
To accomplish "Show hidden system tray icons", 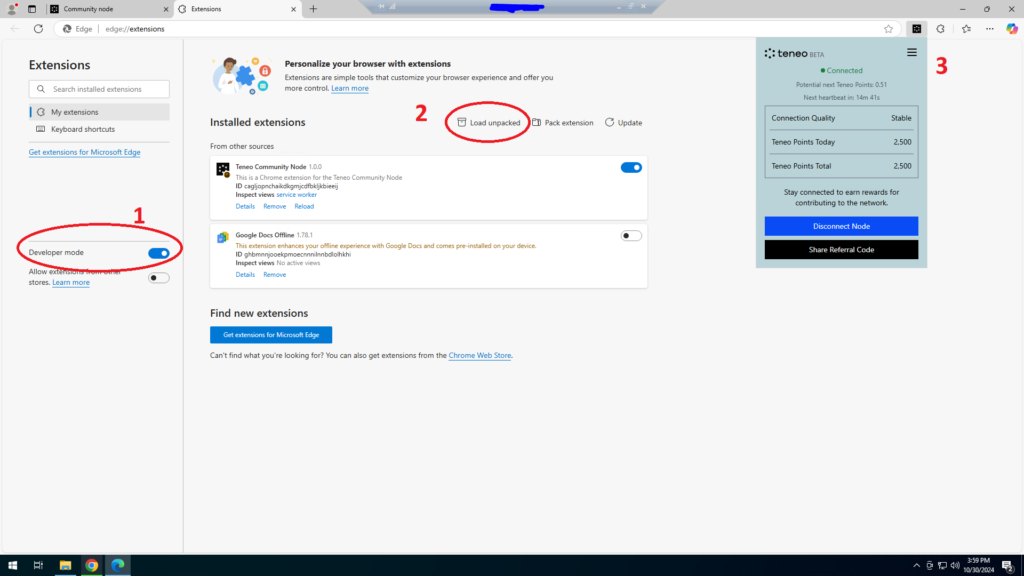I will tap(916, 566).
